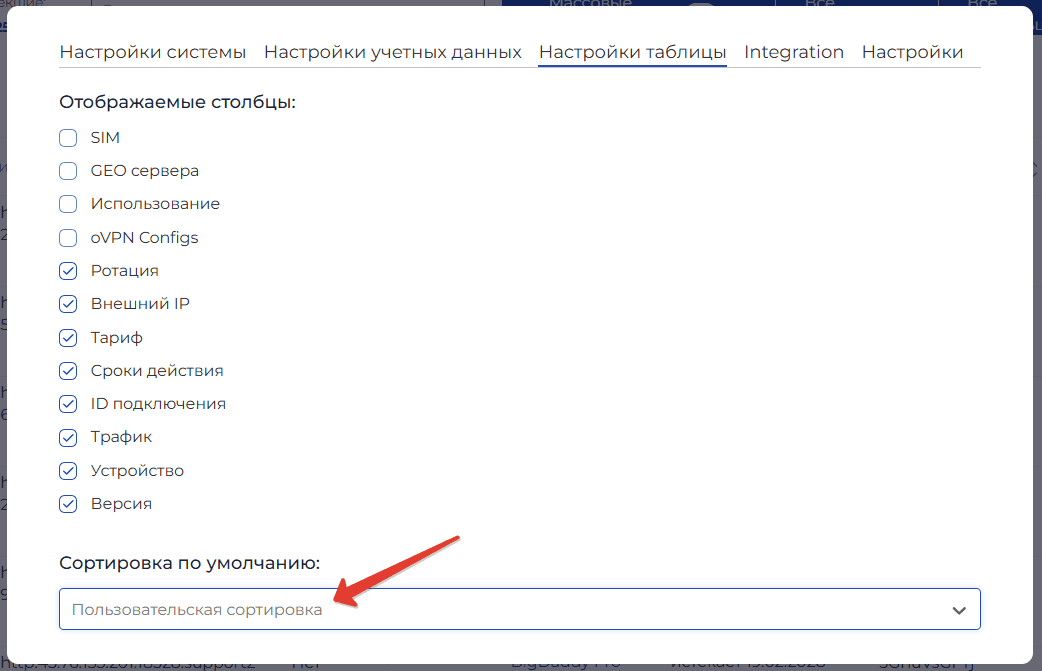Uncheck the ID подключения checkbox

(68, 404)
